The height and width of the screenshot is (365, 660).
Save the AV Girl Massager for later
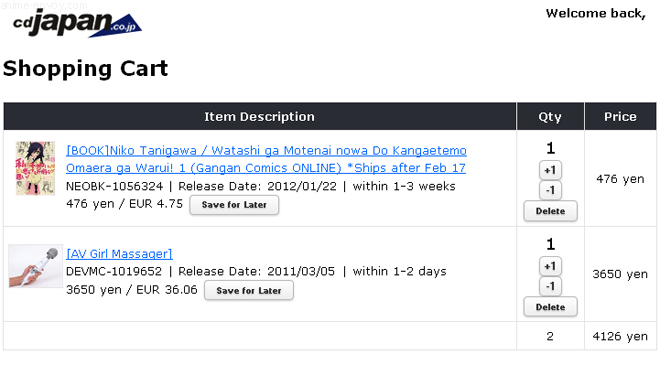249,290
